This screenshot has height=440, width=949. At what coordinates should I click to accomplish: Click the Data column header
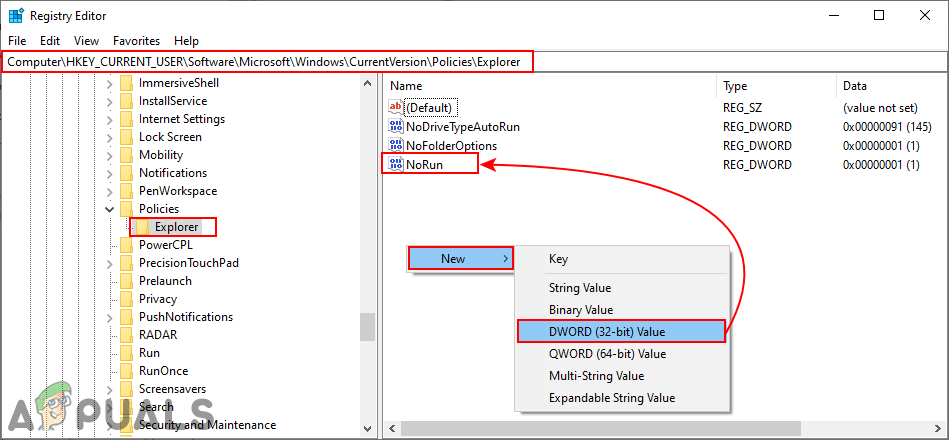coord(854,86)
